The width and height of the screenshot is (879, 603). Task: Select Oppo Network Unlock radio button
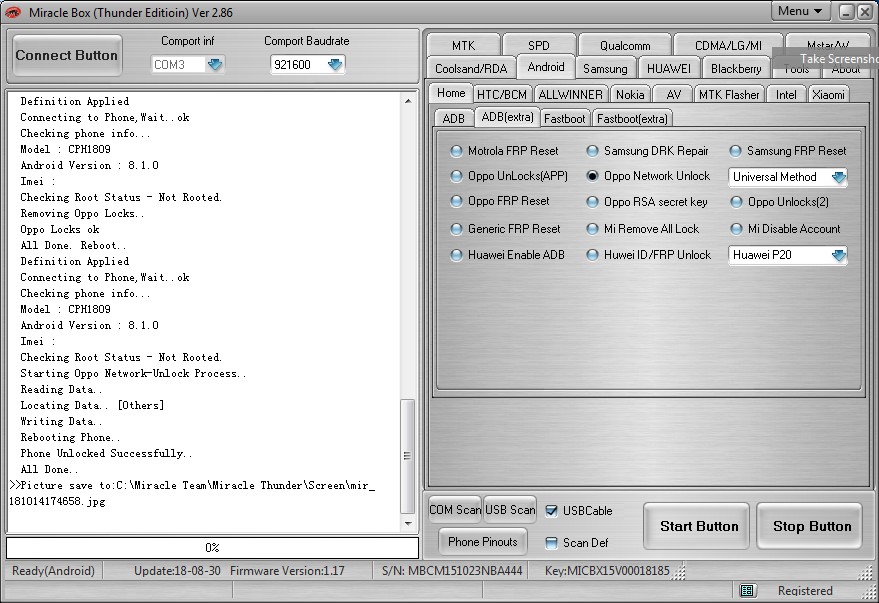(592, 176)
